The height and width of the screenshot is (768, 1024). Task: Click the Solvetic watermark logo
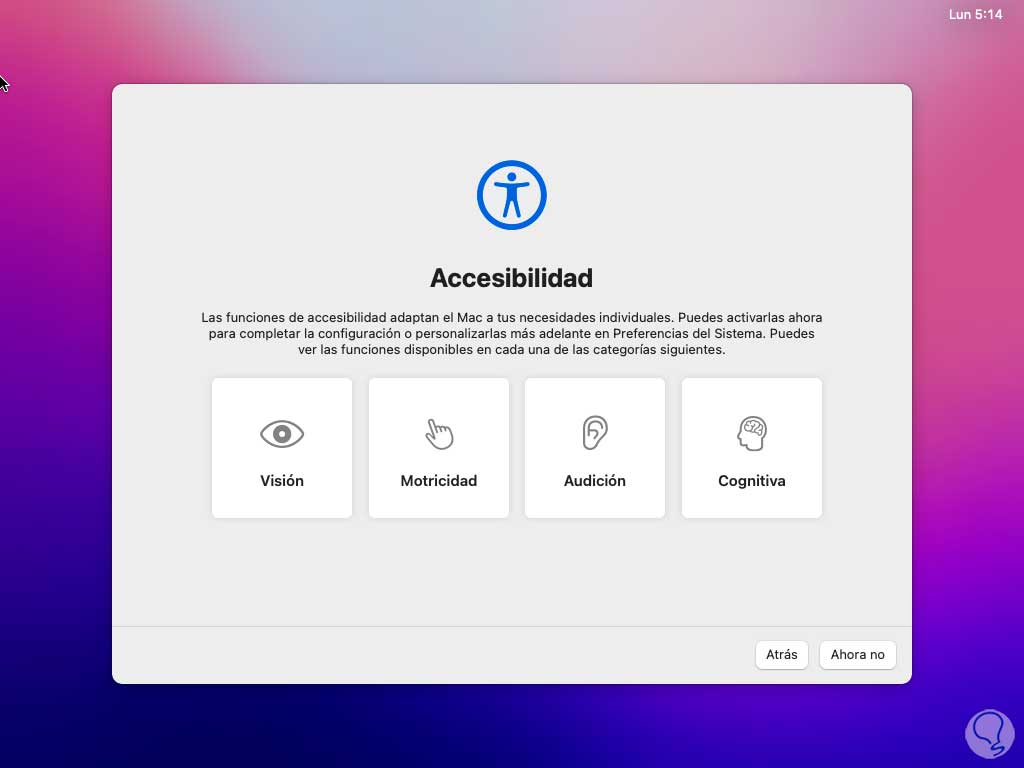tap(989, 734)
